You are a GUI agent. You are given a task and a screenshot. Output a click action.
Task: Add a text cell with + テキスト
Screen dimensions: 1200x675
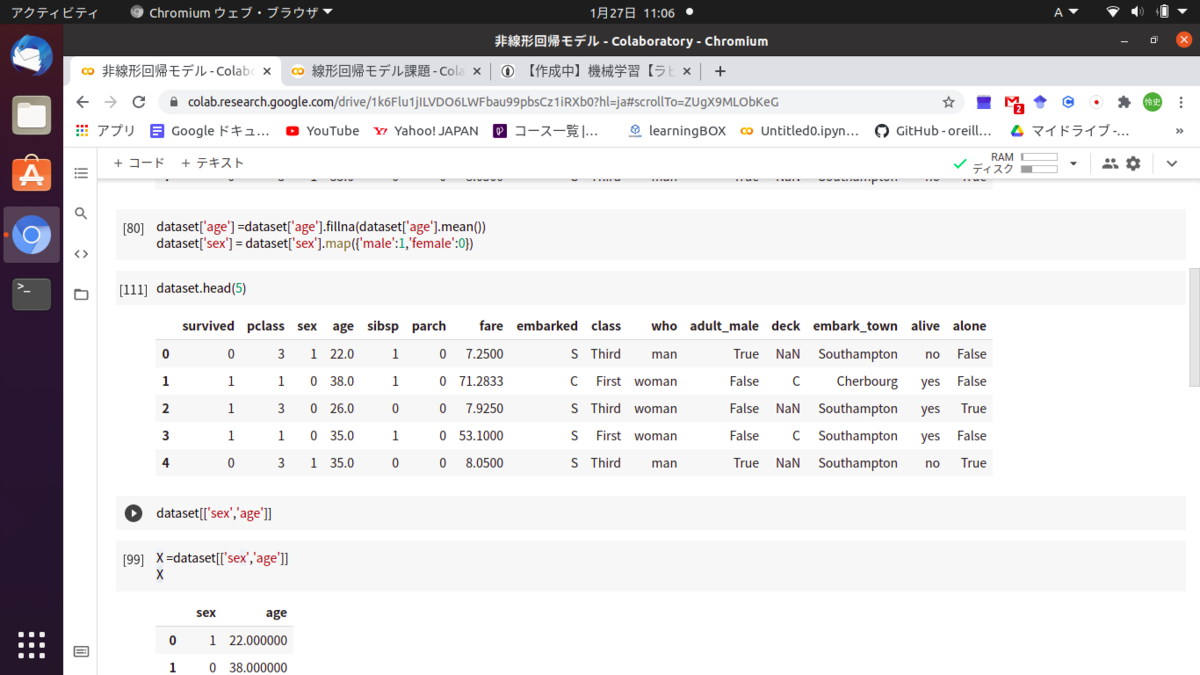tap(212, 163)
